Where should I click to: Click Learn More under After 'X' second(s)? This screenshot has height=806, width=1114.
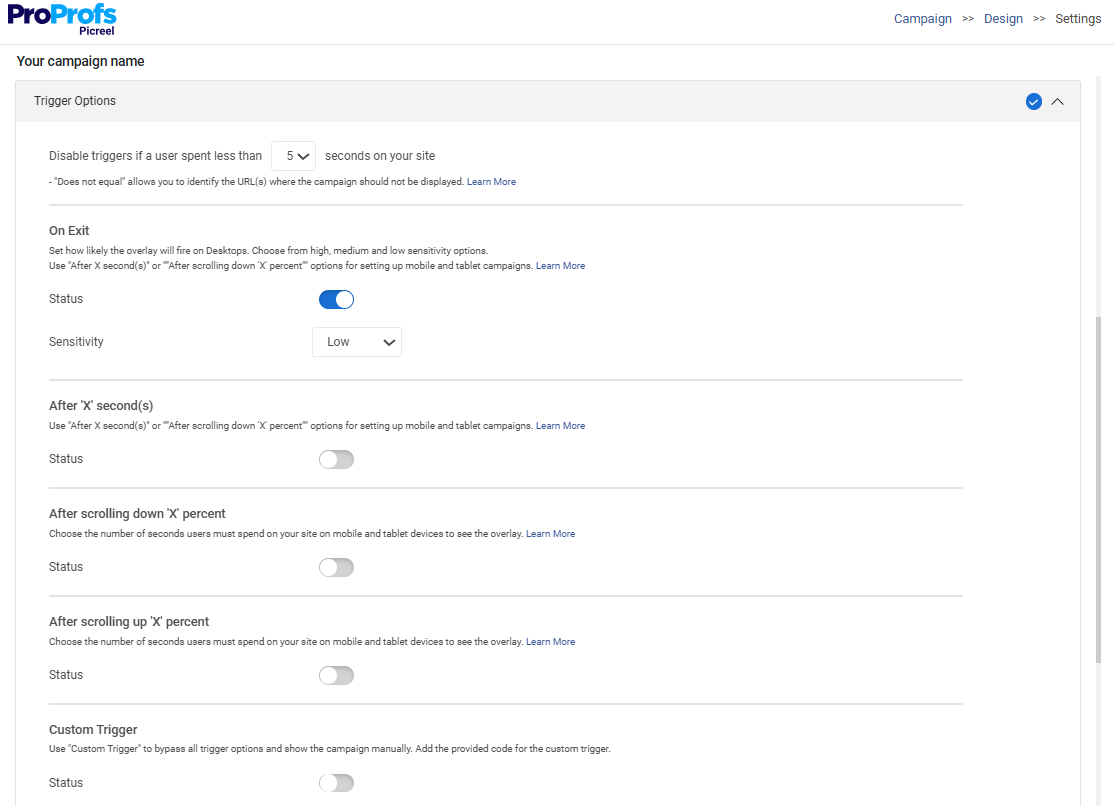point(560,425)
